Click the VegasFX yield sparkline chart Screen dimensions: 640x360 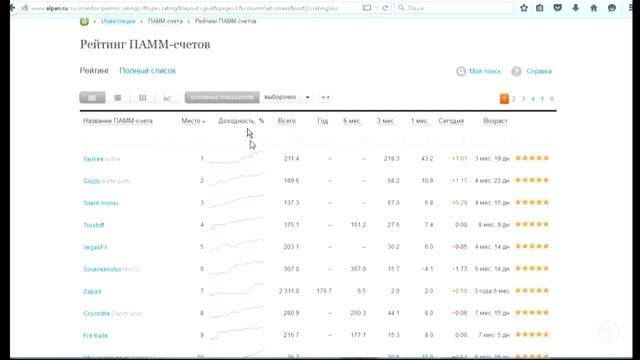point(236,245)
